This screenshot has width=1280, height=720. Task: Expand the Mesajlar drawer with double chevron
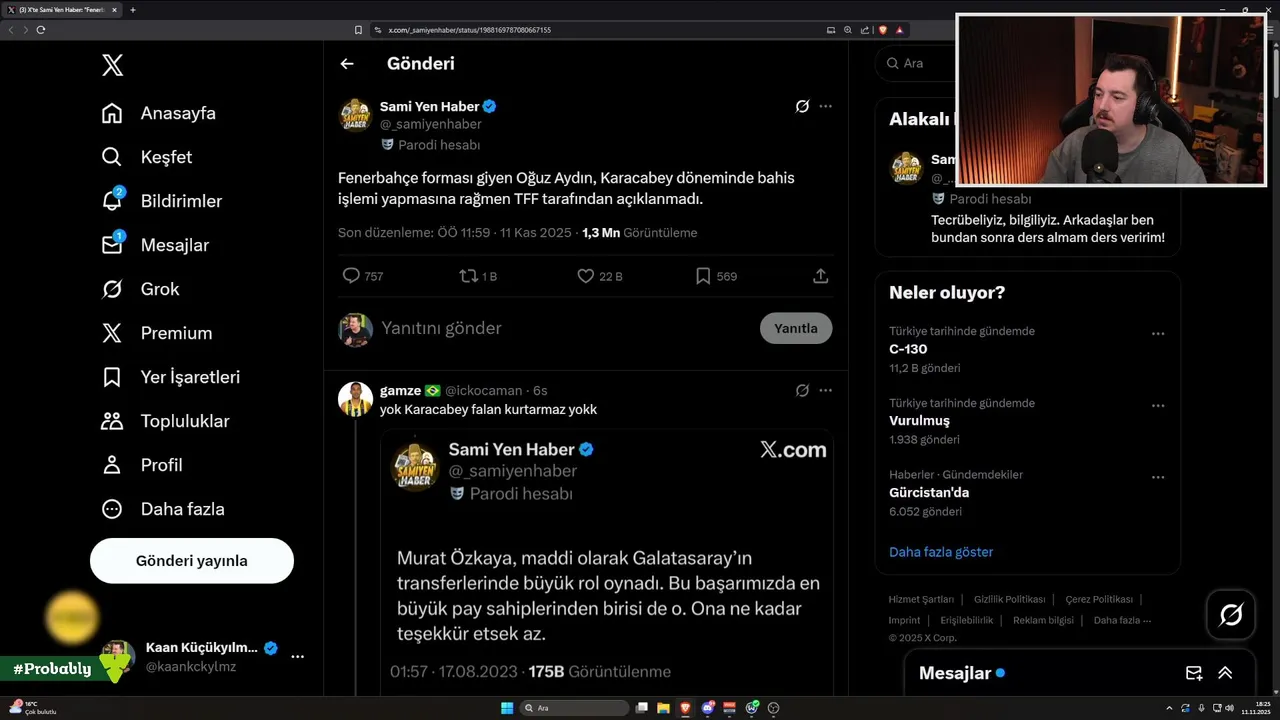click(1225, 673)
